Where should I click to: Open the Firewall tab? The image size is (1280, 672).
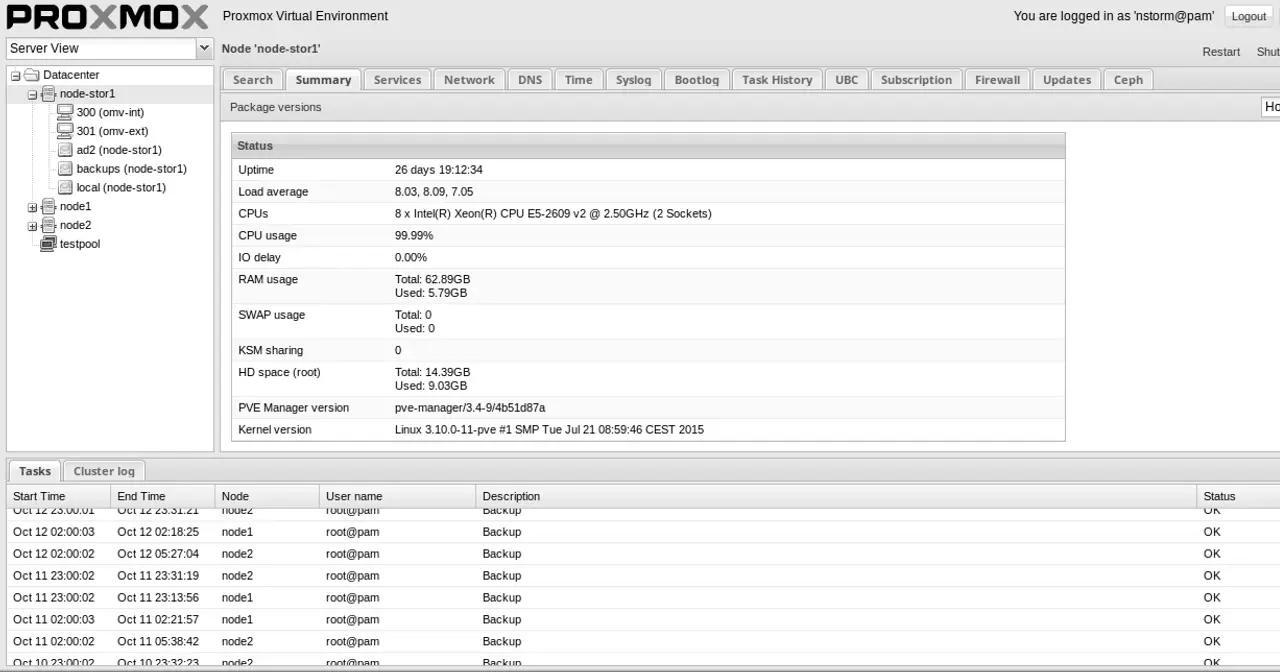coord(997,80)
